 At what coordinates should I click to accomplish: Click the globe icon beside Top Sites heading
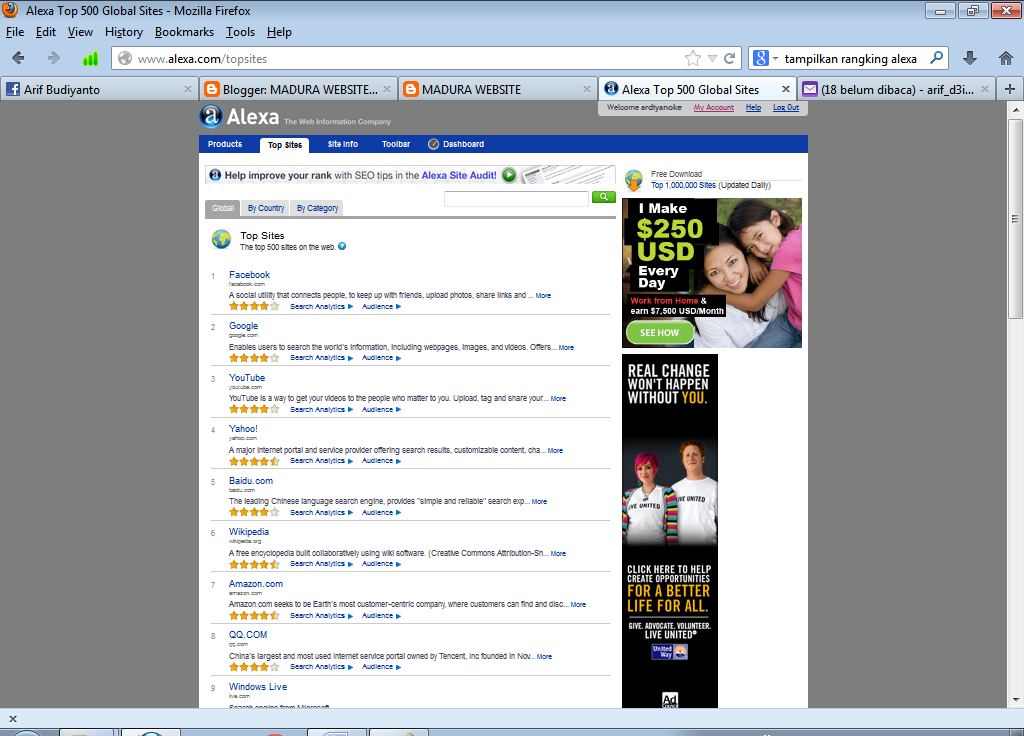coord(221,240)
